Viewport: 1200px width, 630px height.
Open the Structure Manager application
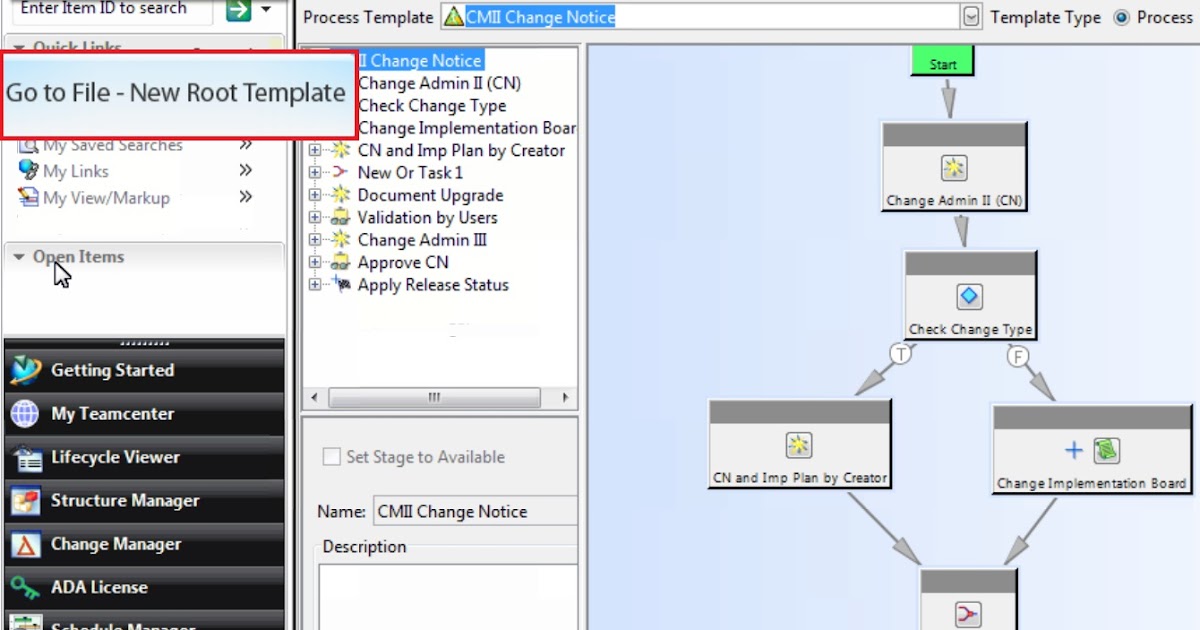click(144, 501)
